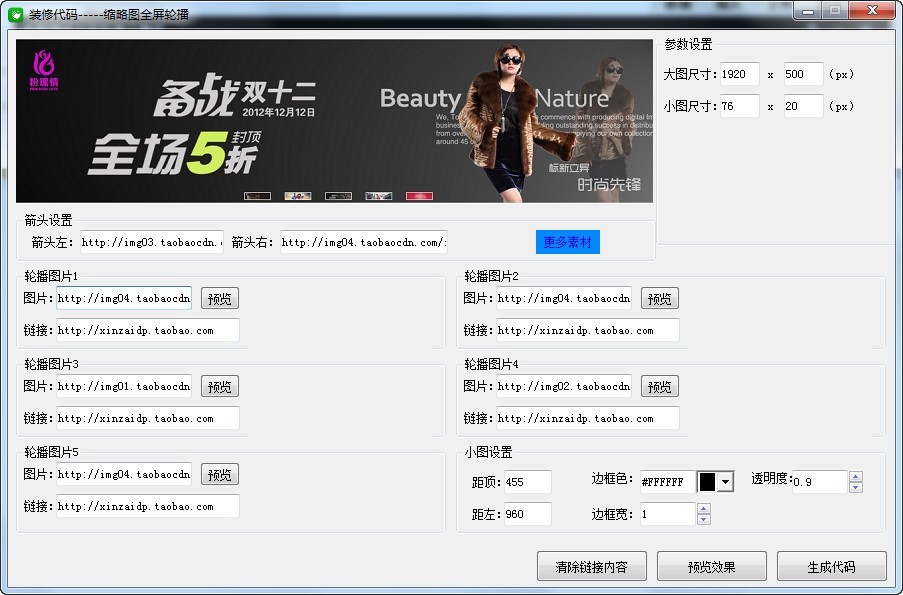Select fourth thumbnail in banner preview
The width and height of the screenshot is (903, 595).
pyautogui.click(x=379, y=196)
